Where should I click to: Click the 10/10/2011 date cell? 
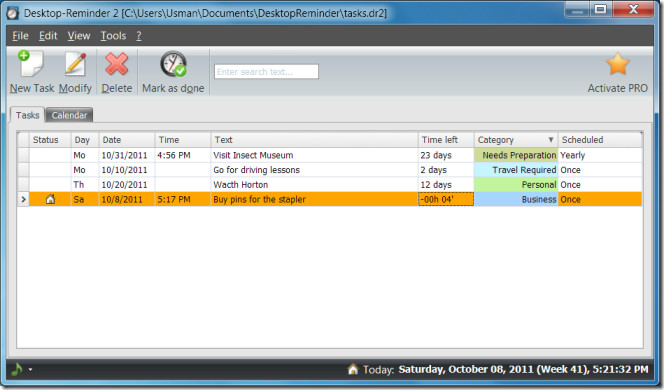[x=127, y=170]
